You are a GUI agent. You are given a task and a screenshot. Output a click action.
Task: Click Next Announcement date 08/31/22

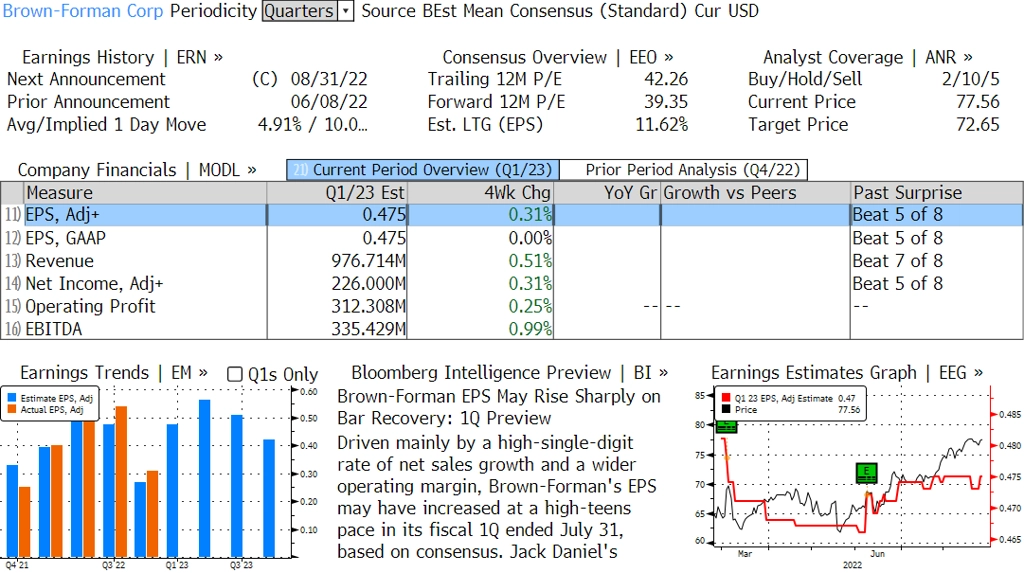(x=329, y=79)
